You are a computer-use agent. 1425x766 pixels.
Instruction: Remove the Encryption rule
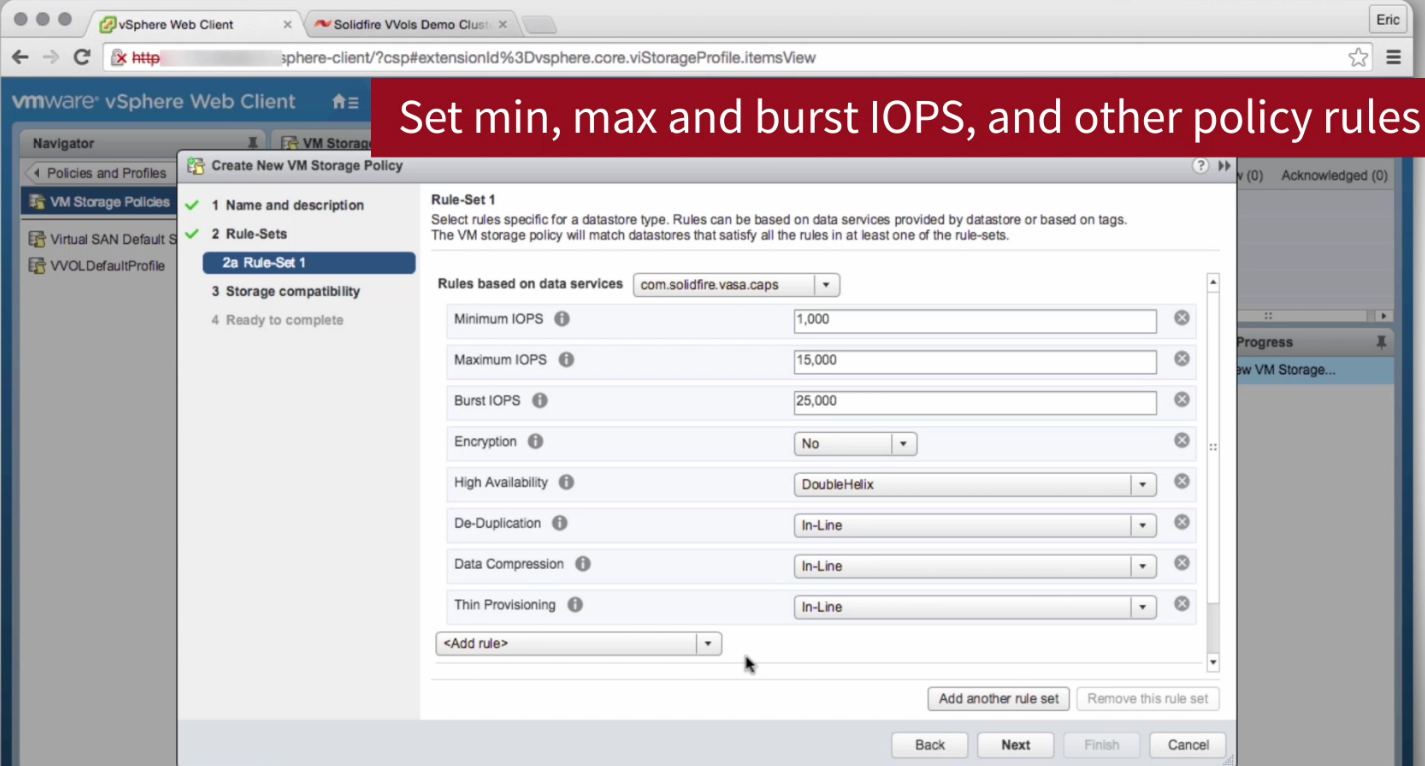[x=1181, y=441]
